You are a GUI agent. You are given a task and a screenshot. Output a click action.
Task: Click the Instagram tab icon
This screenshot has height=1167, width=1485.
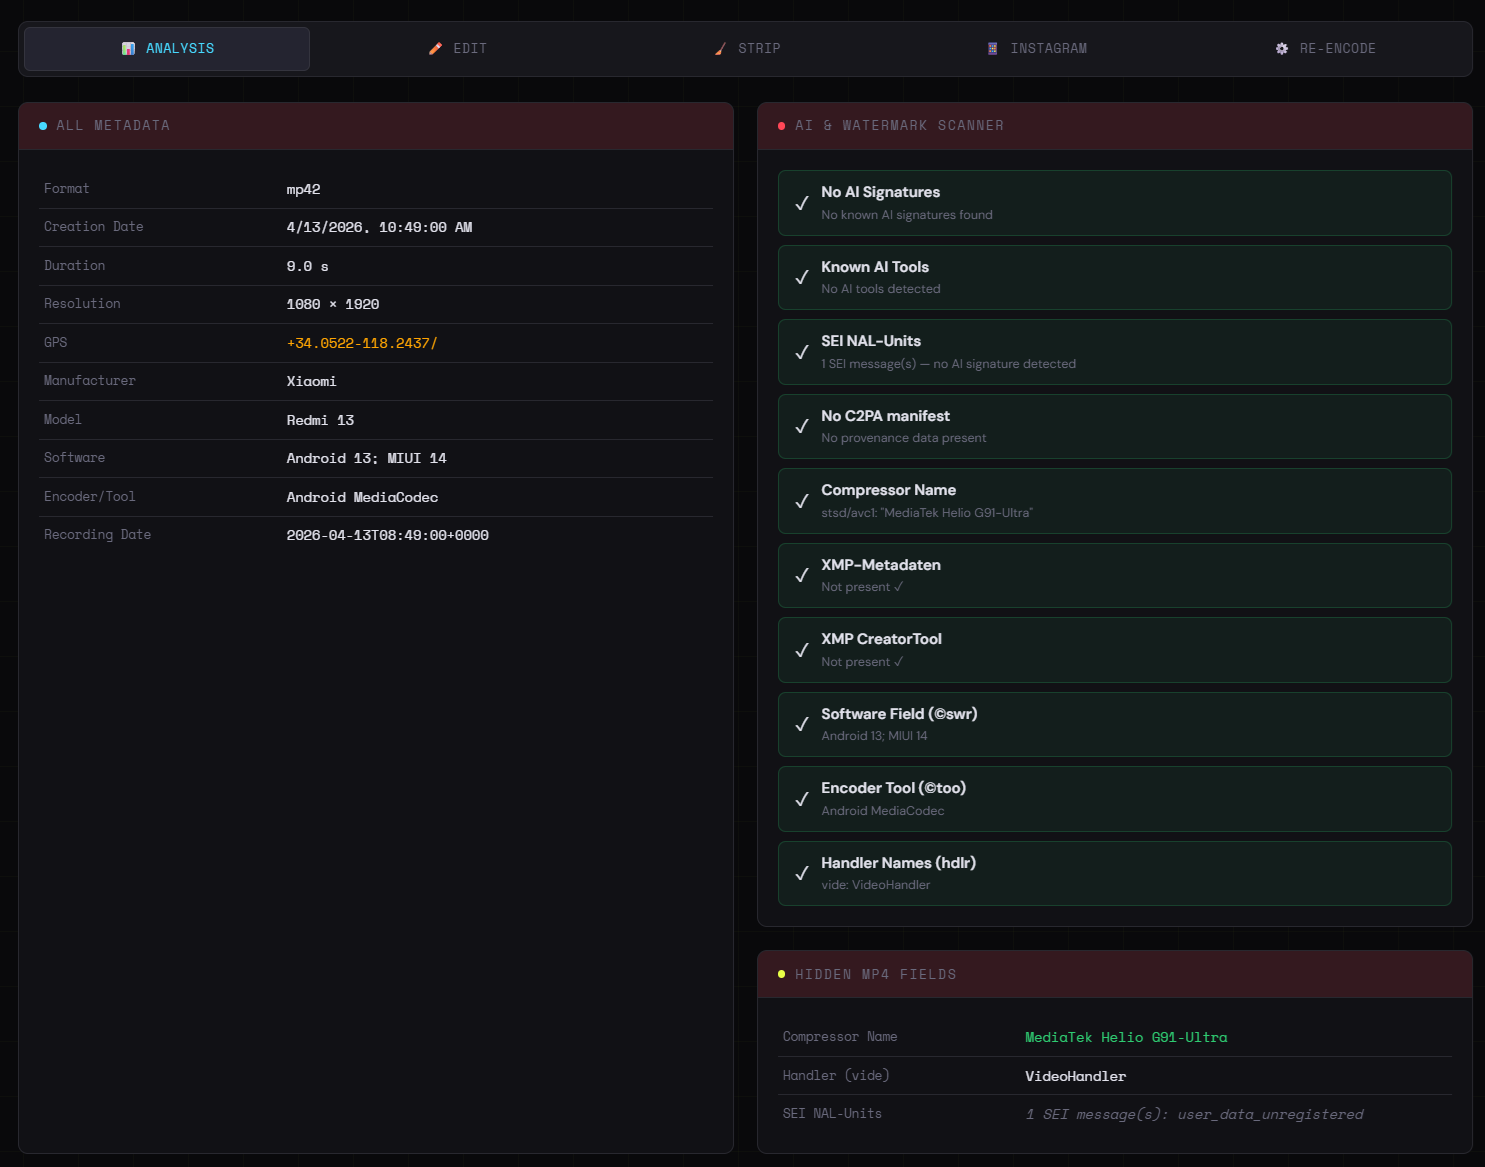(992, 49)
